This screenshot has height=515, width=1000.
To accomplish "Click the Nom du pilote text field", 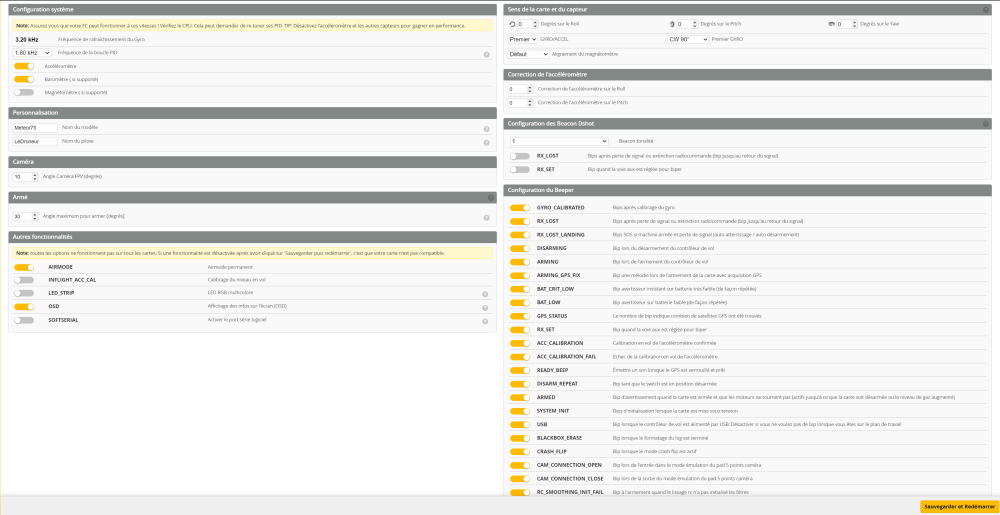I will 35,141.
